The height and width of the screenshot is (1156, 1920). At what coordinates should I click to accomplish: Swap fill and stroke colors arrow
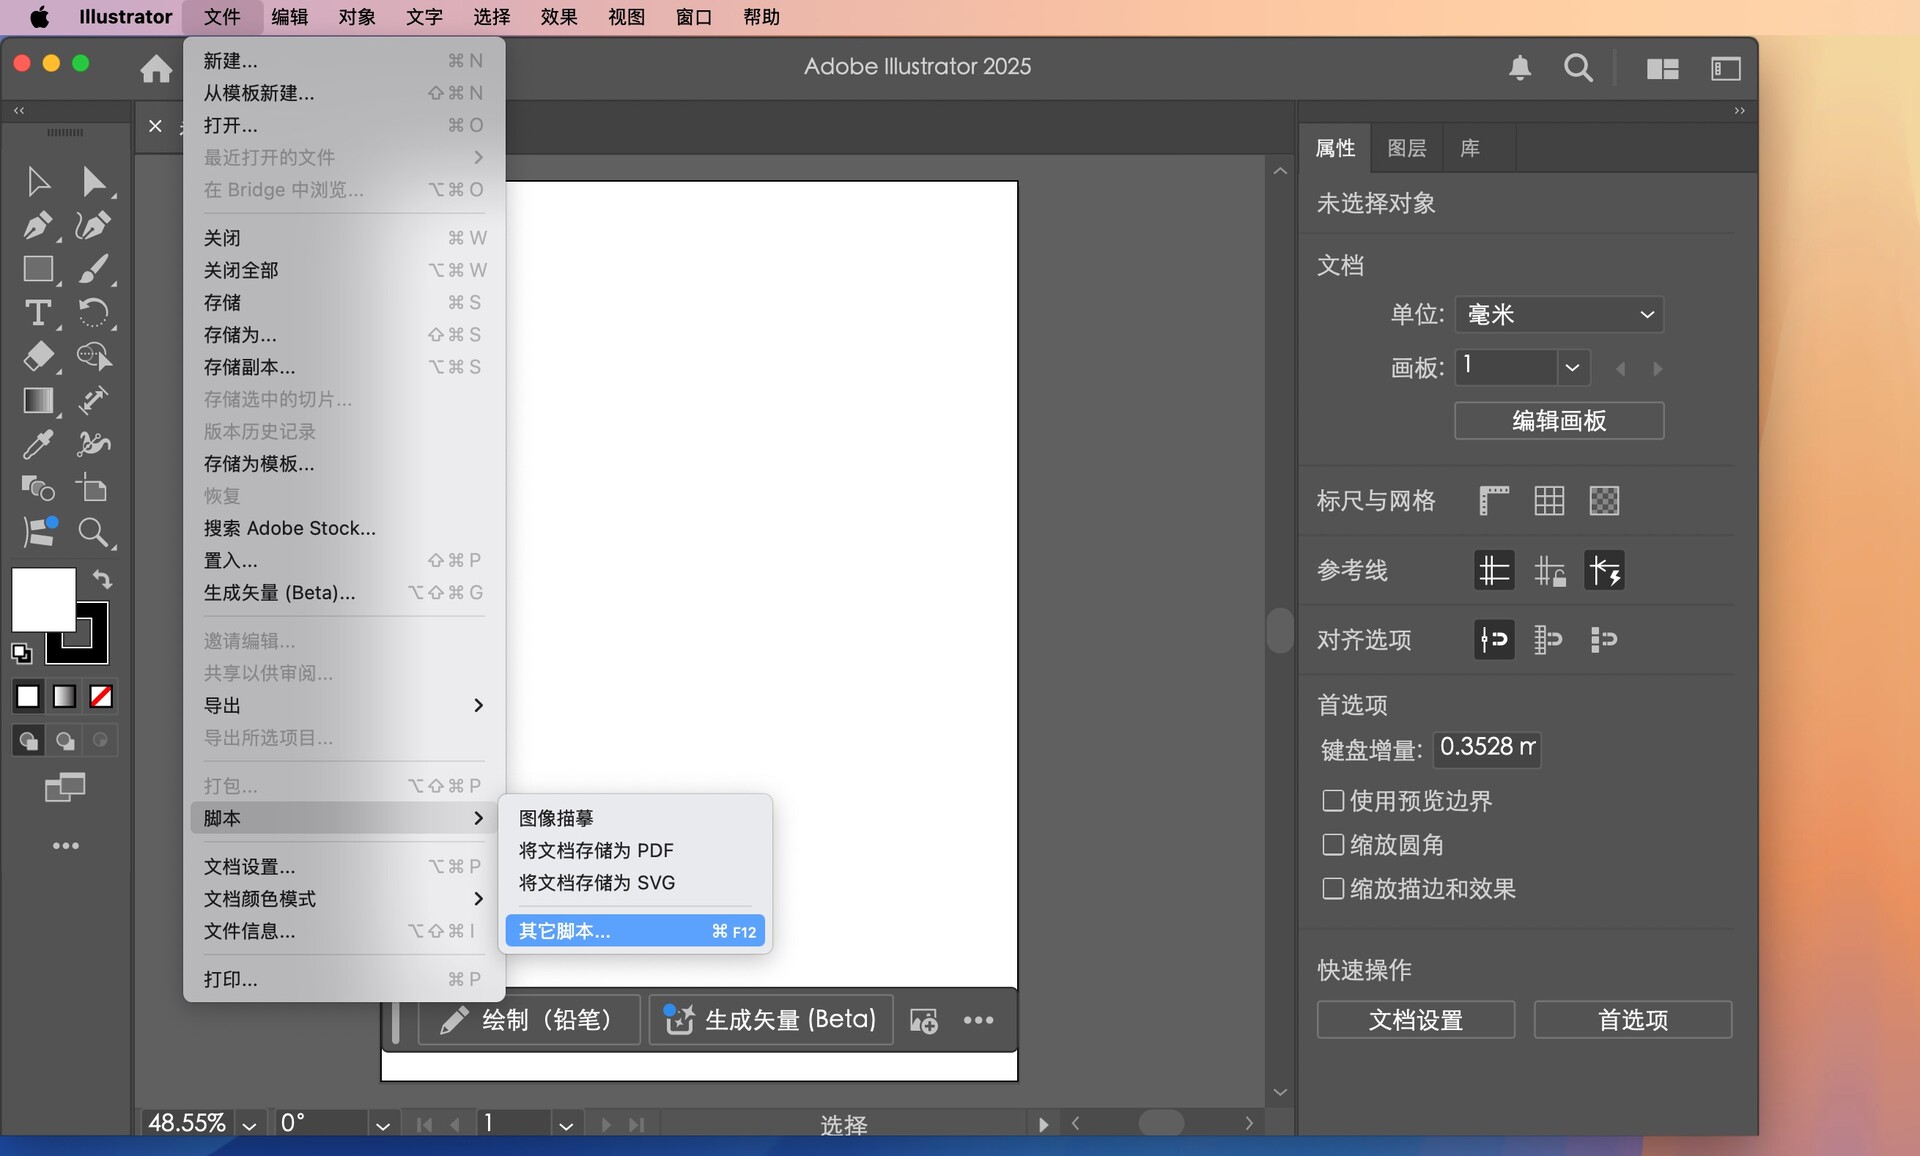pyautogui.click(x=102, y=579)
